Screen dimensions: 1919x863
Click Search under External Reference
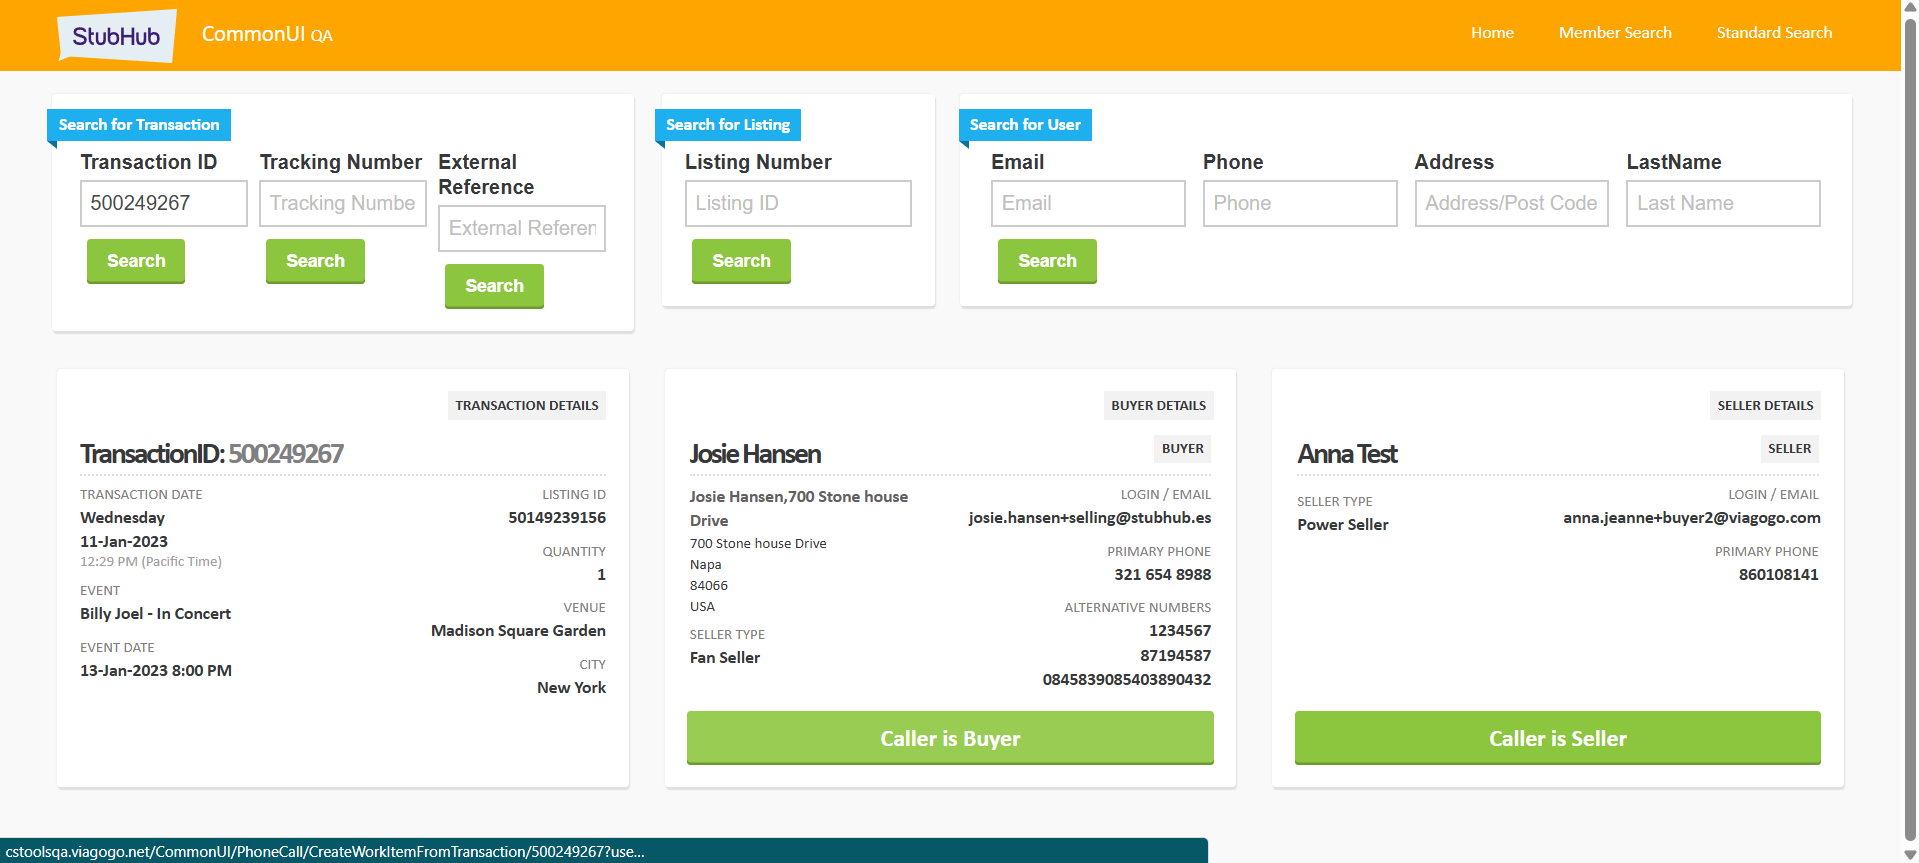pyautogui.click(x=494, y=286)
